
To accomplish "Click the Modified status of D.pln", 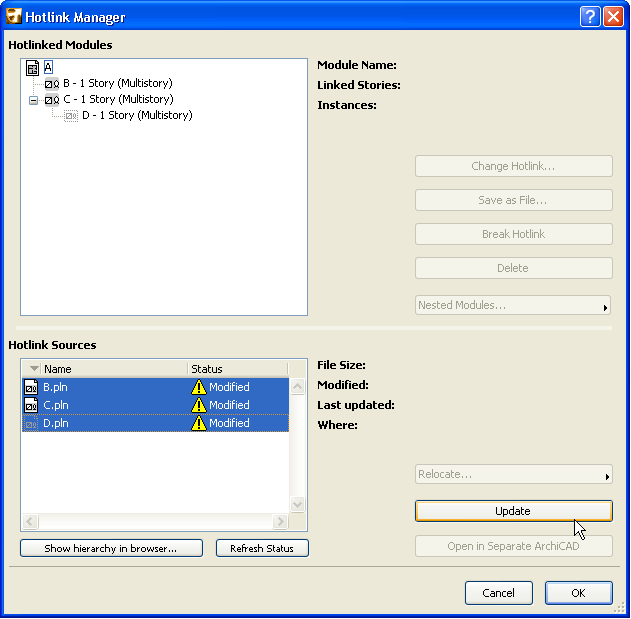I will point(229,424).
